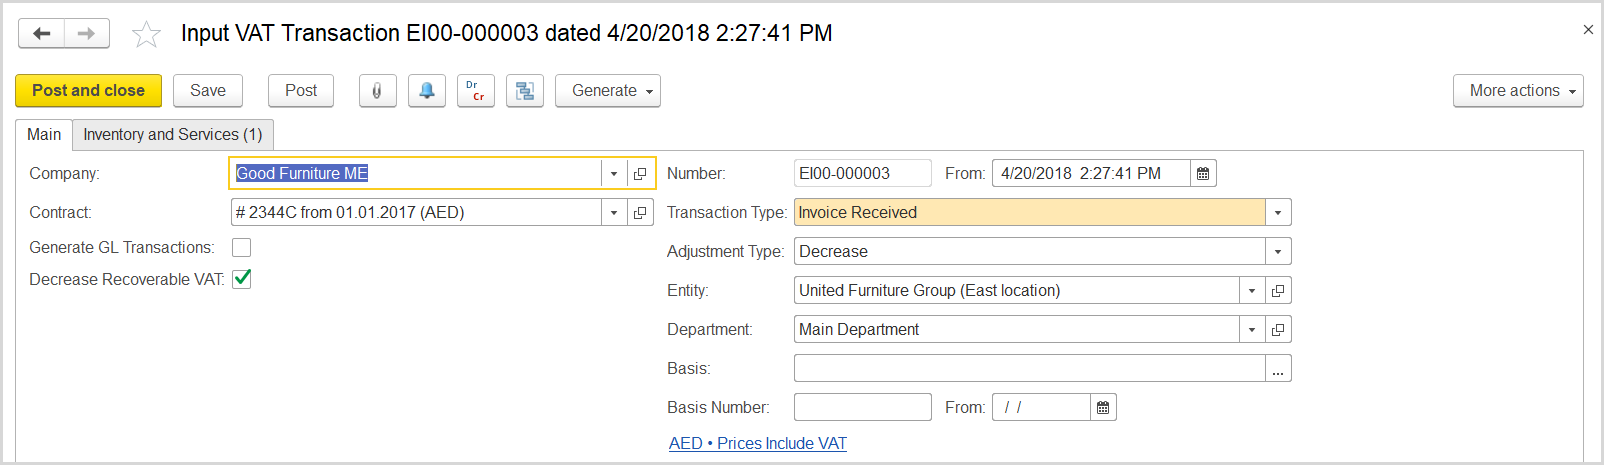Expand Transaction Type dropdown
The height and width of the screenshot is (465, 1604).
click(x=1277, y=212)
